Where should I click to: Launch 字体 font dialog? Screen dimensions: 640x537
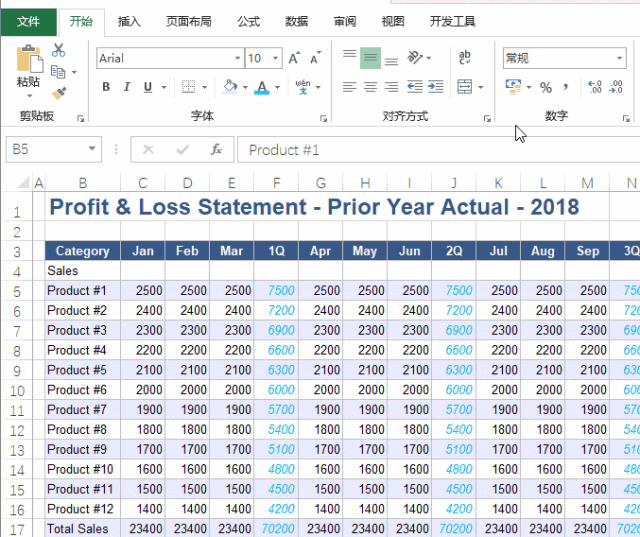pyautogui.click(x=323, y=118)
